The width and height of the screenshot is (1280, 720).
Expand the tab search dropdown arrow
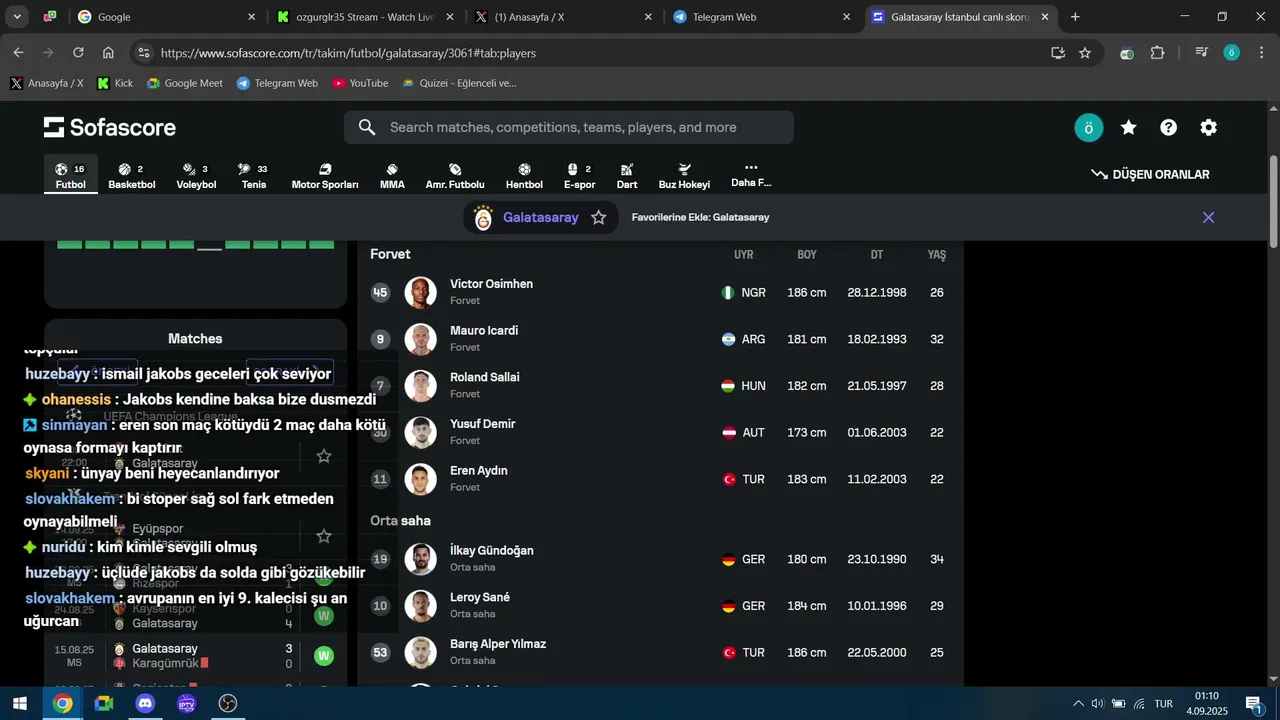tap(17, 17)
